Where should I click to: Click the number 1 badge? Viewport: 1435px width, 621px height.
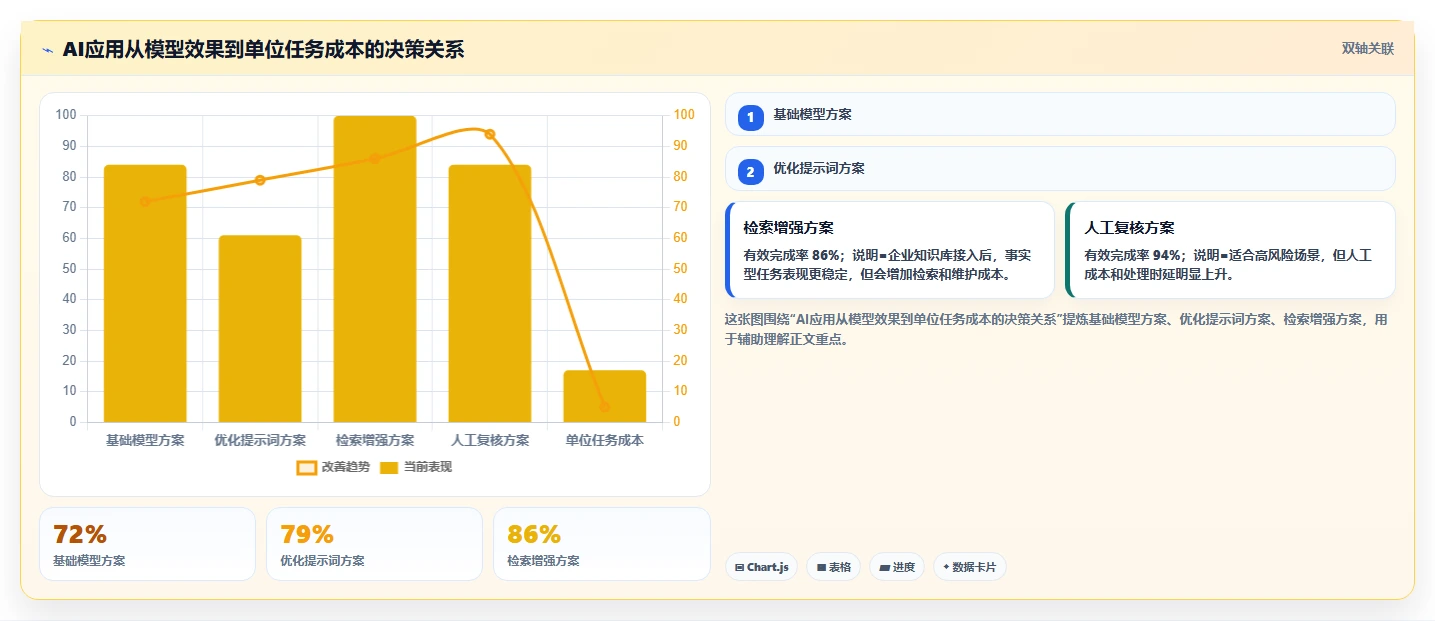(x=751, y=117)
